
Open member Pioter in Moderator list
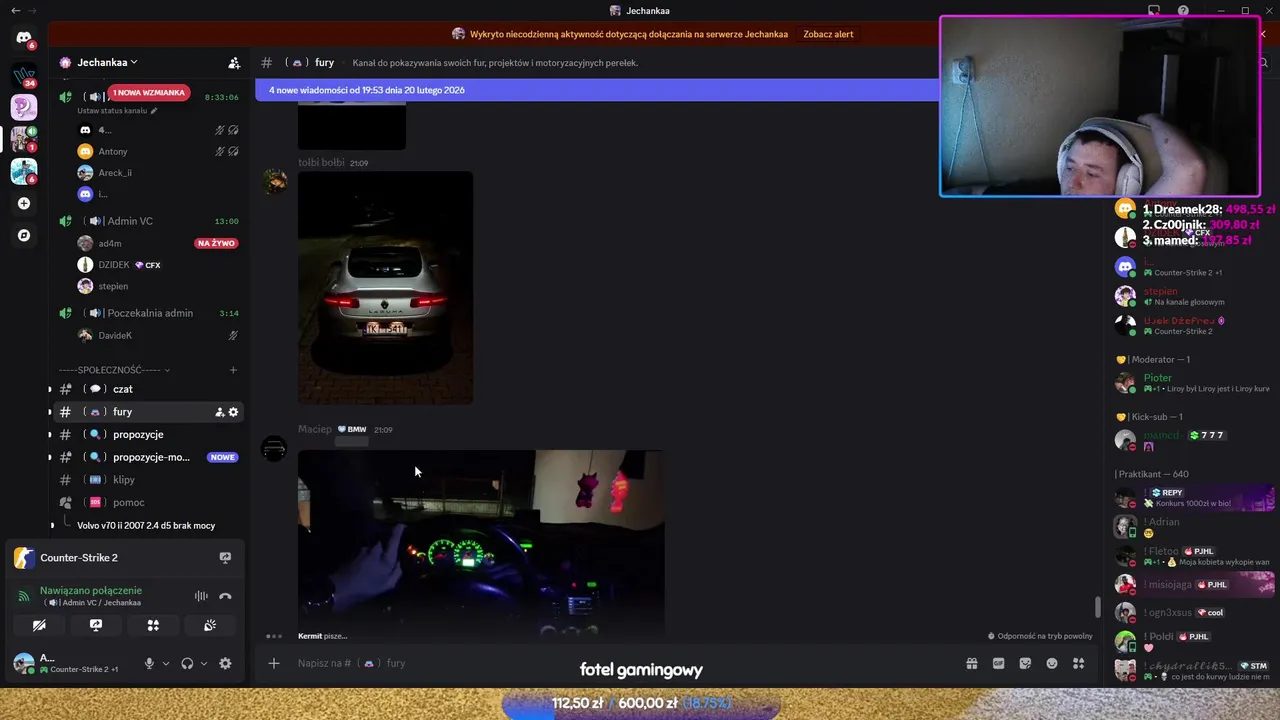1194,383
